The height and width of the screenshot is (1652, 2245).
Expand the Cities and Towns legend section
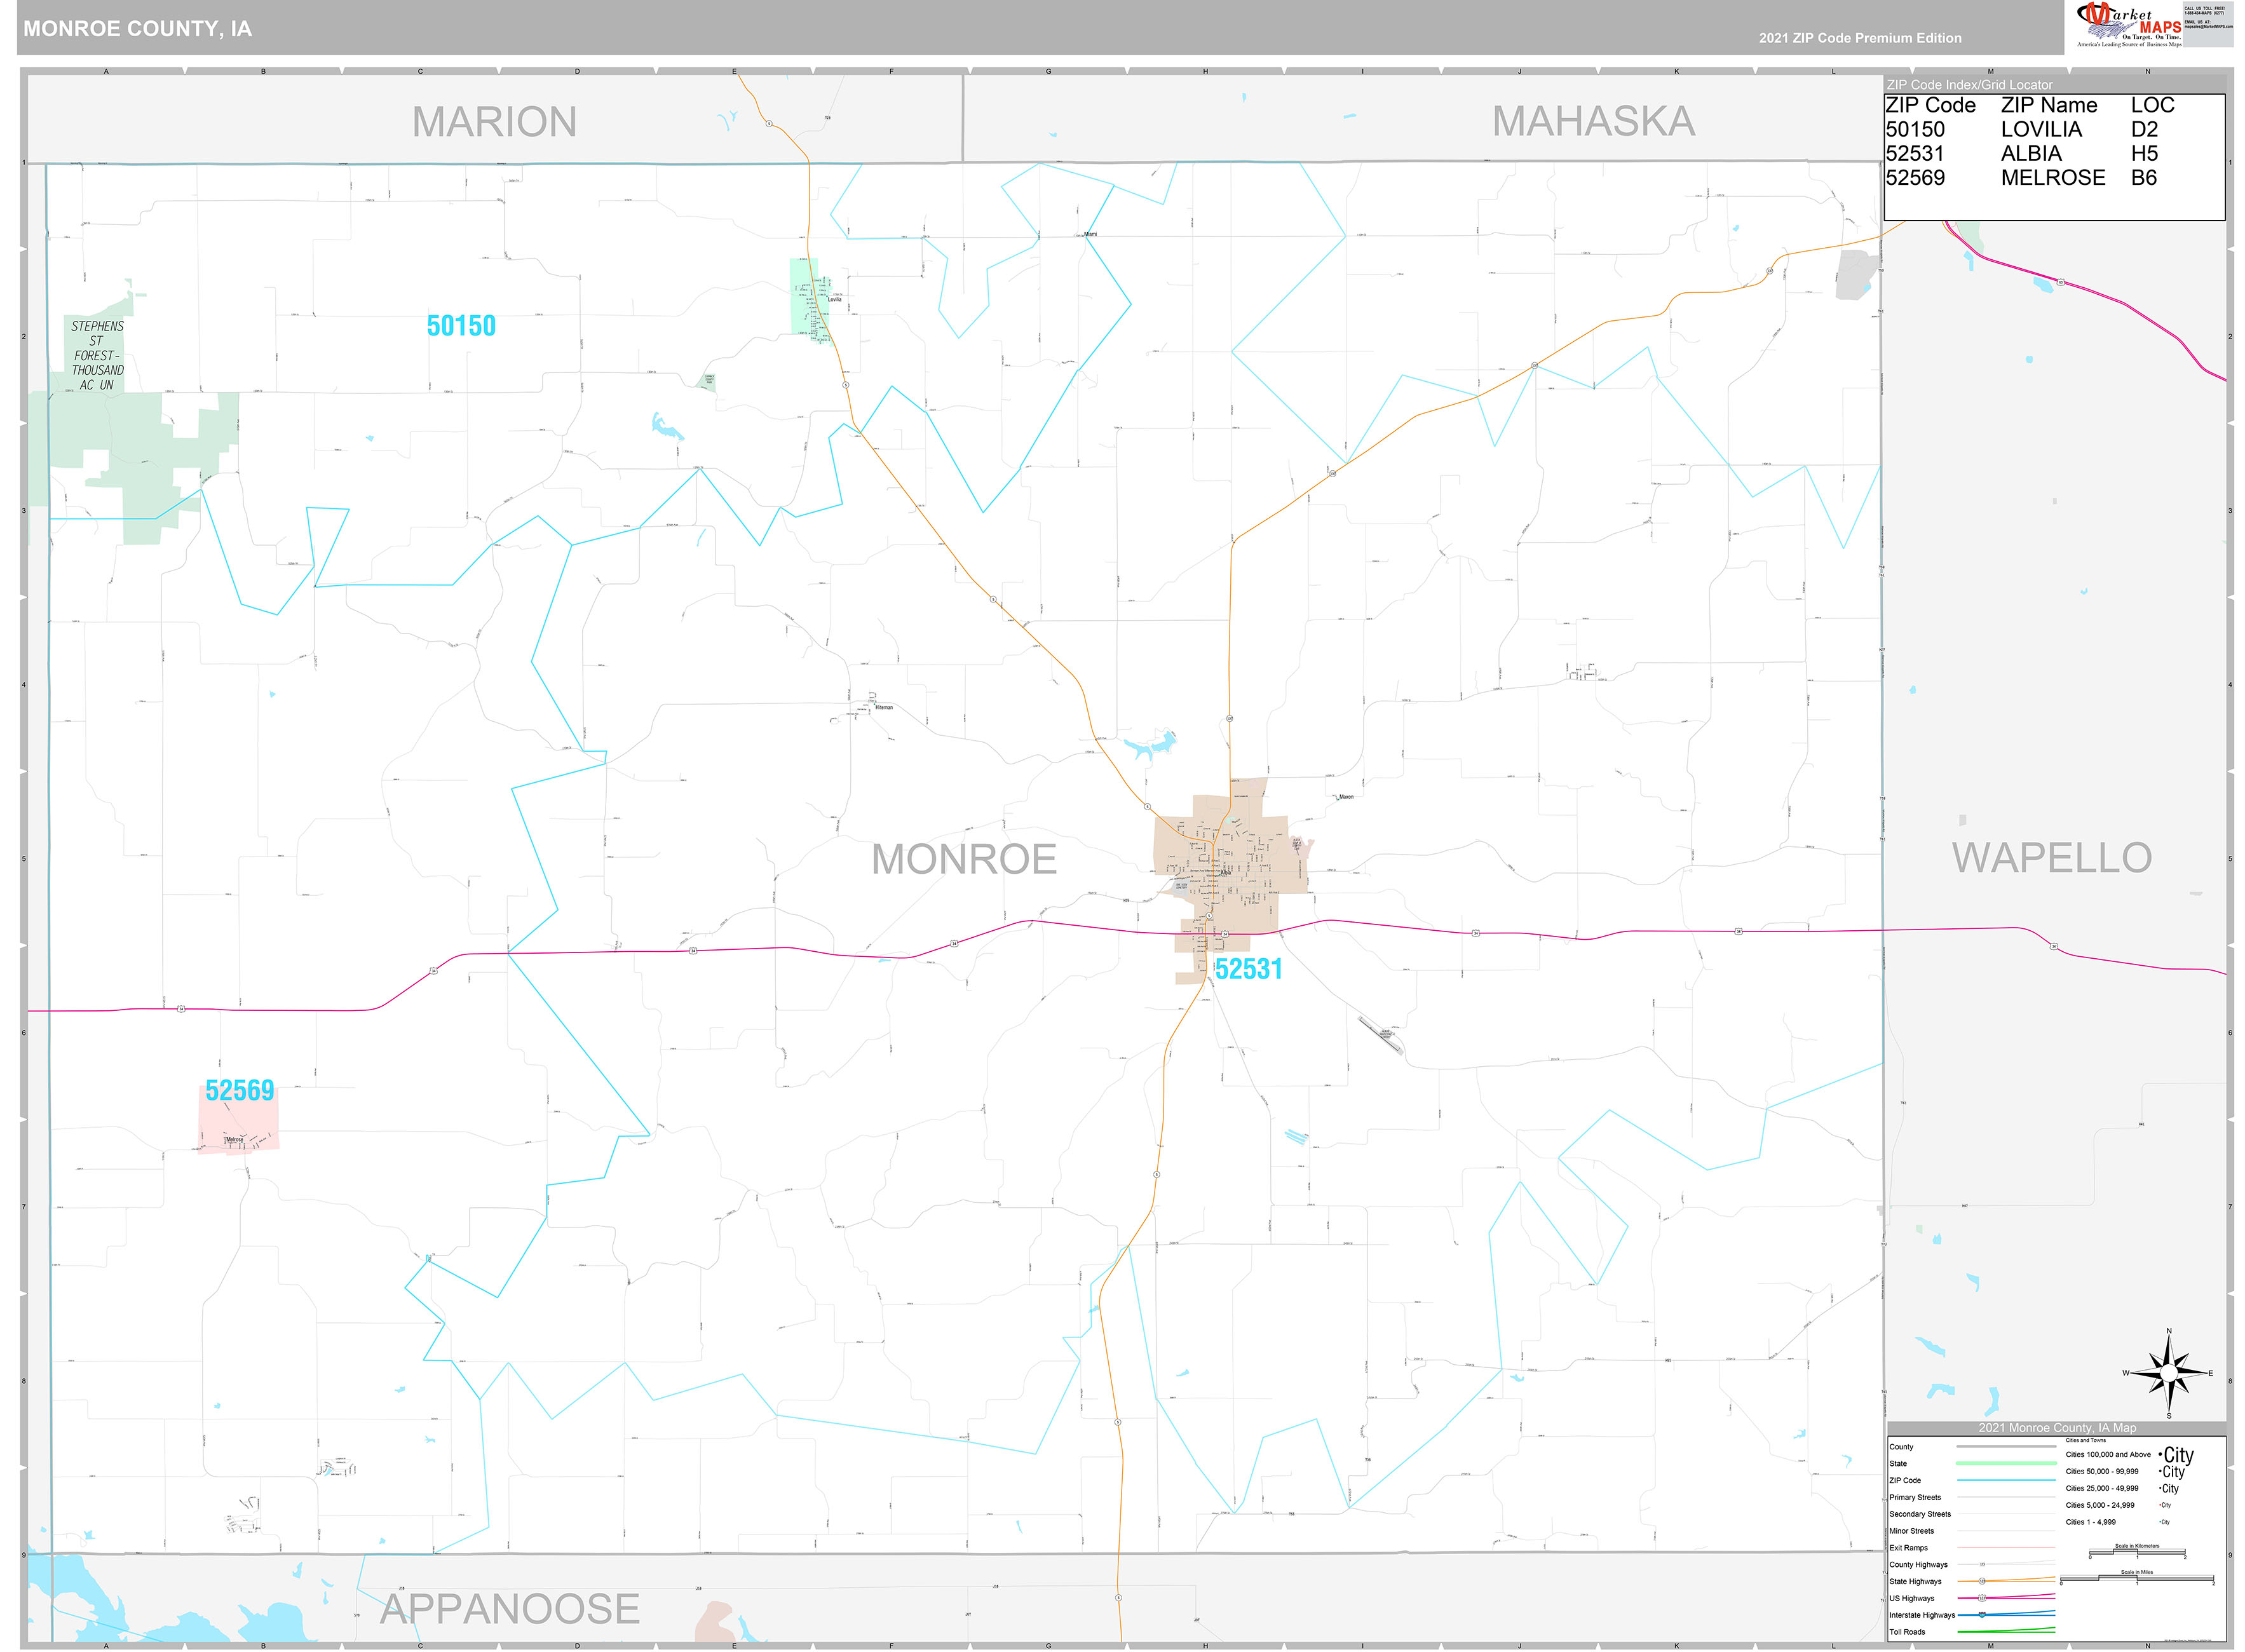point(2086,1440)
